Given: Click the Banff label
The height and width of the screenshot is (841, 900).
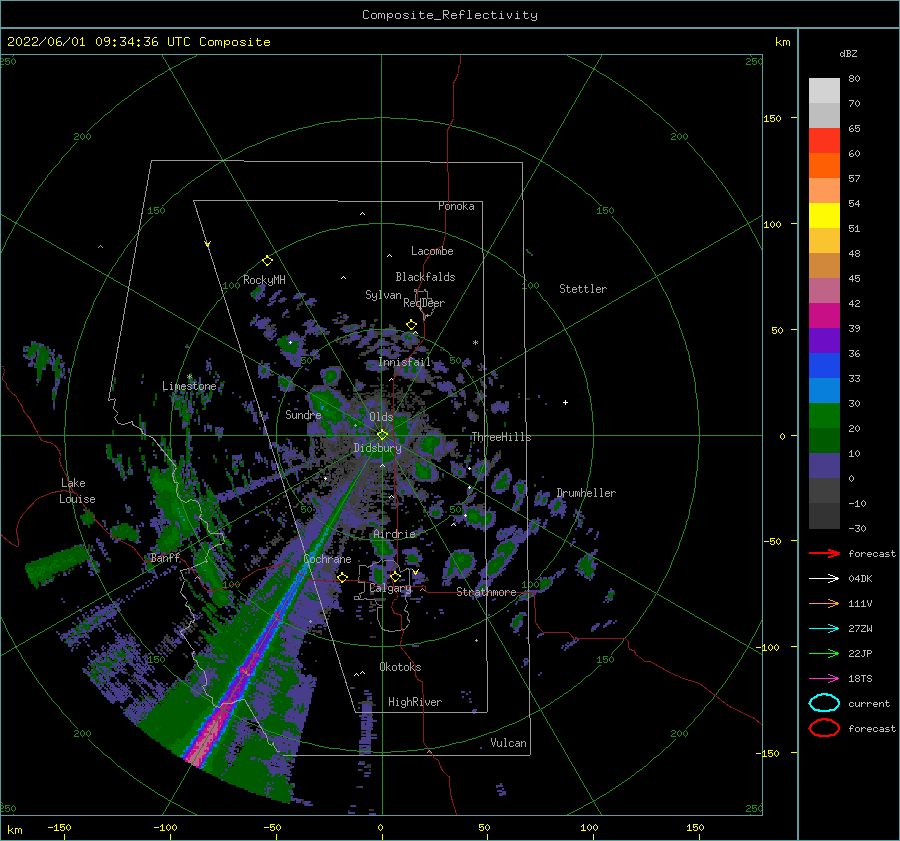Looking at the screenshot, I should tap(165, 558).
